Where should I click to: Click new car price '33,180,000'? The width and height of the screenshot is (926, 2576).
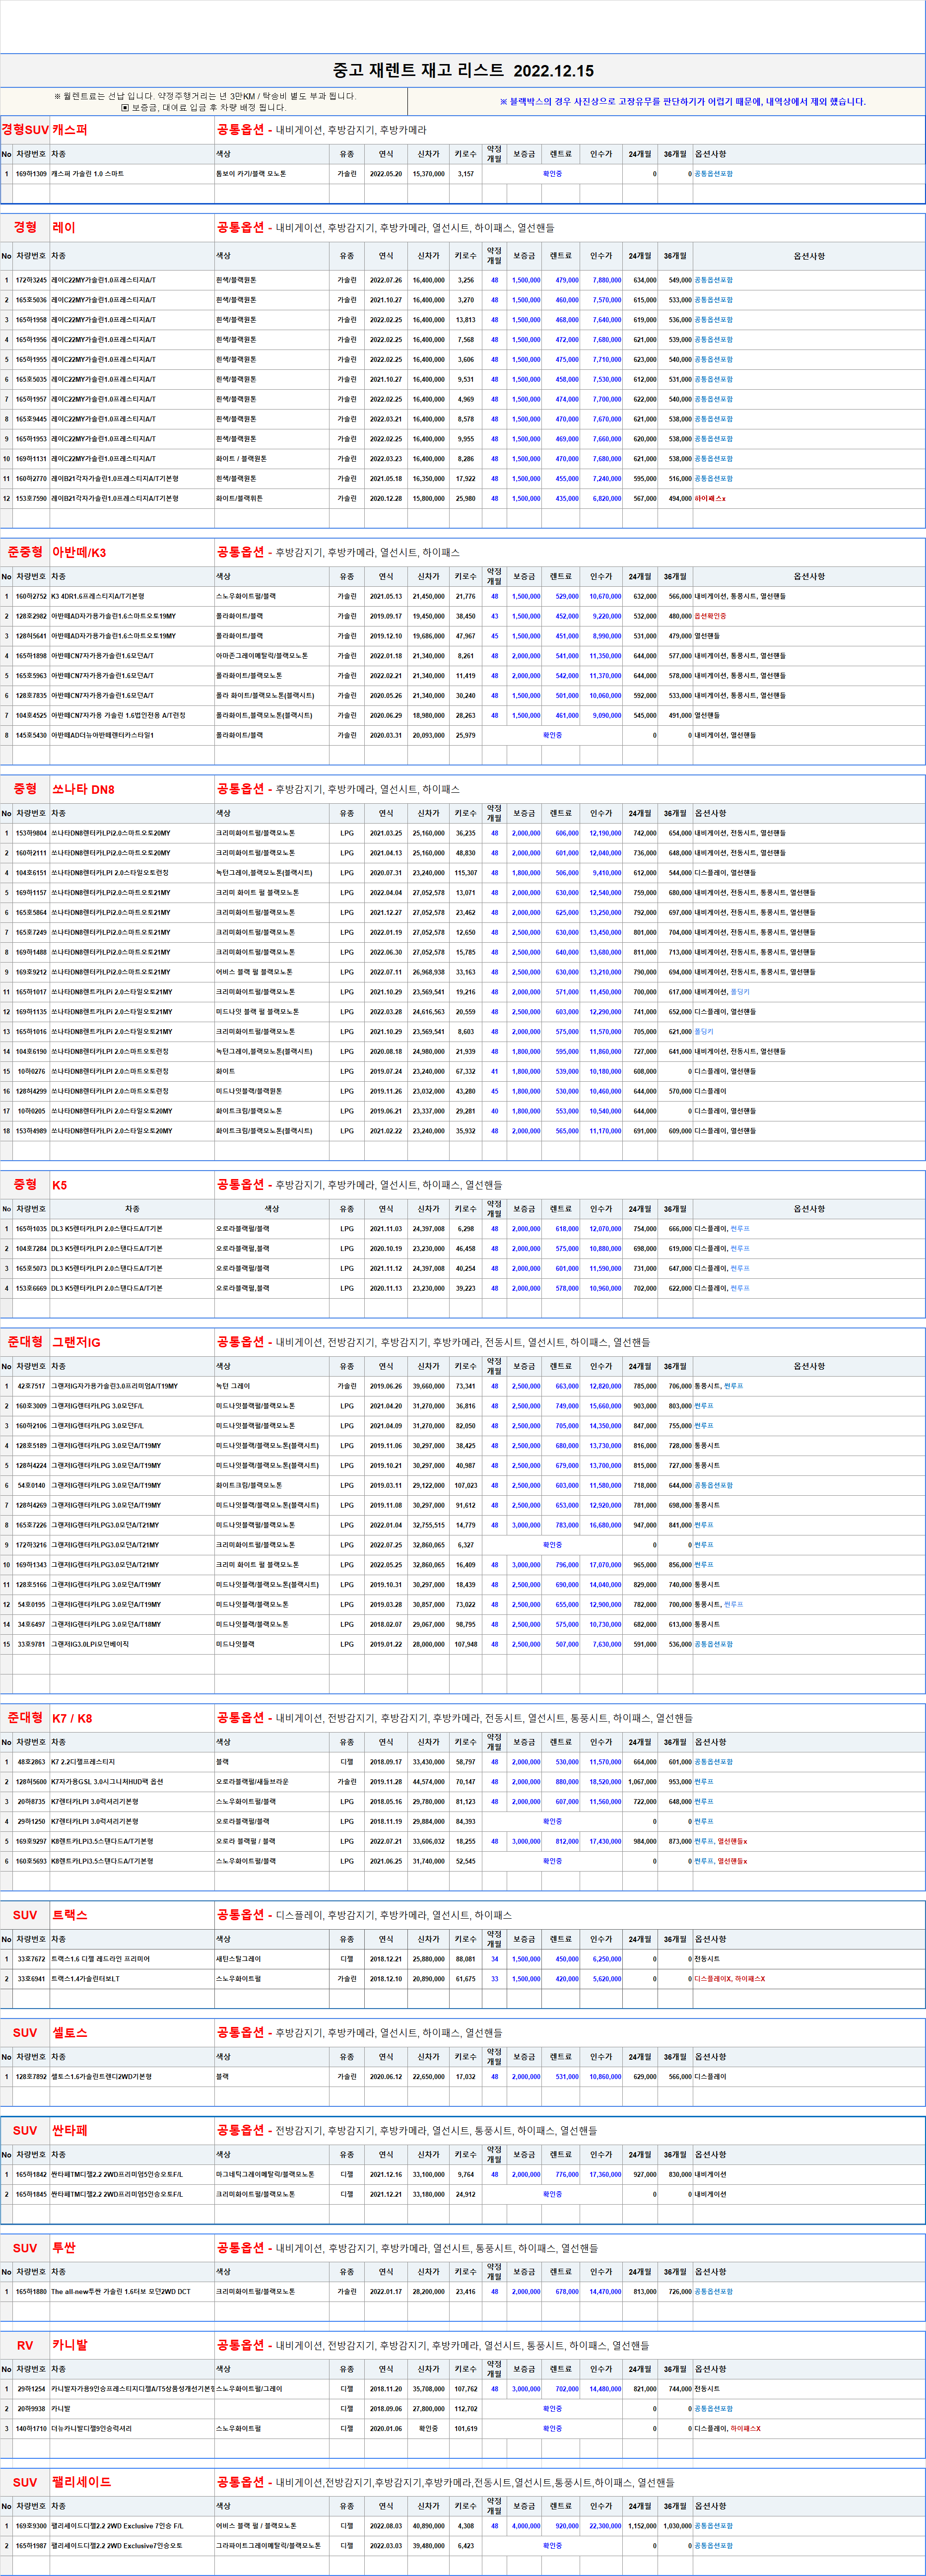[x=428, y=2194]
